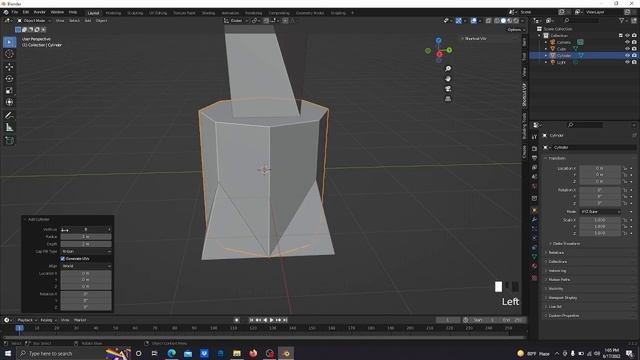Screen dimensions: 640x360
Task: Open the Align World dropdown
Action: click(x=86, y=266)
